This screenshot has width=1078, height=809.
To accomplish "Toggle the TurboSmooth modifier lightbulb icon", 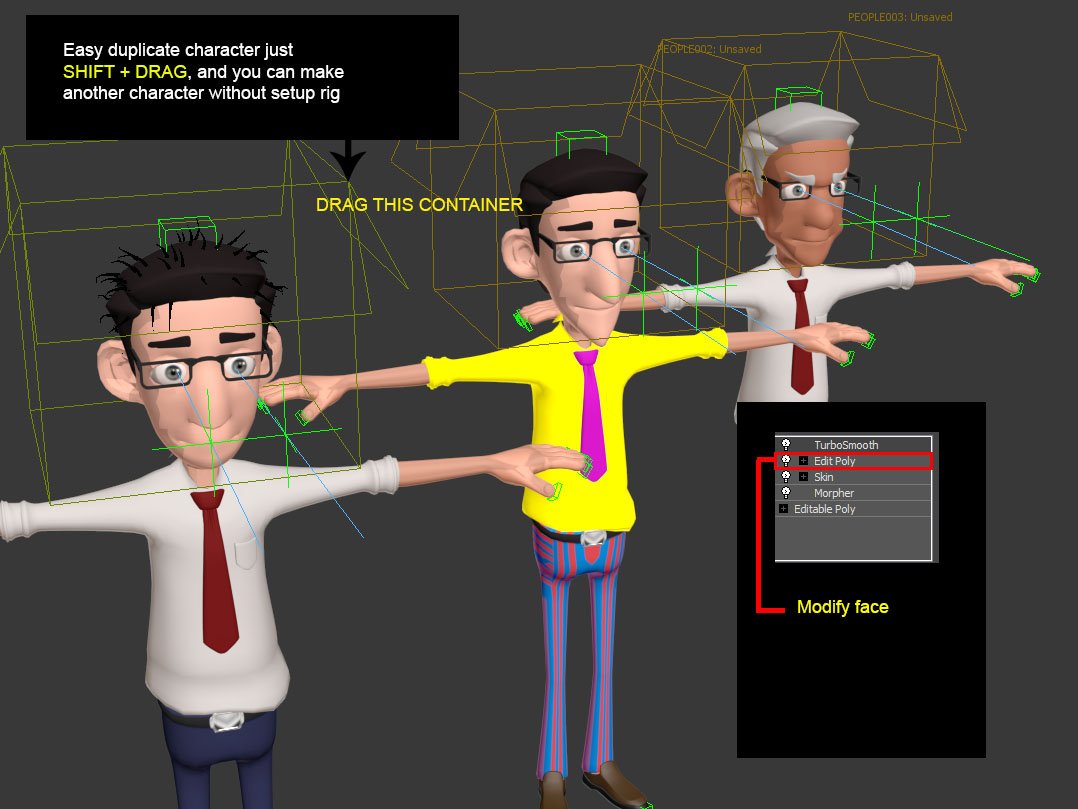I will [786, 445].
